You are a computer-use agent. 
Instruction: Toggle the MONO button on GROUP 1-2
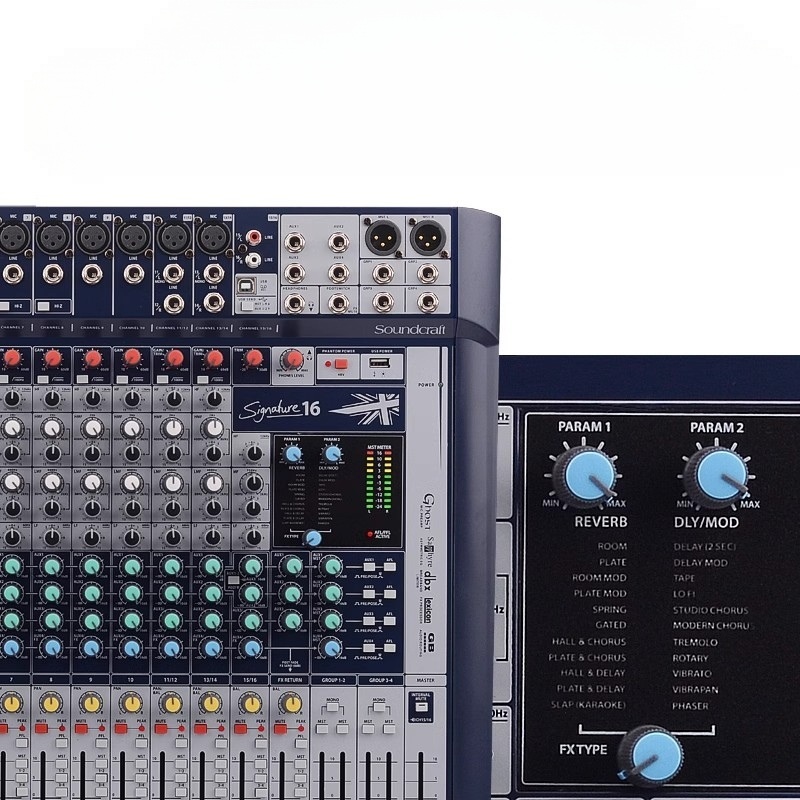(332, 708)
